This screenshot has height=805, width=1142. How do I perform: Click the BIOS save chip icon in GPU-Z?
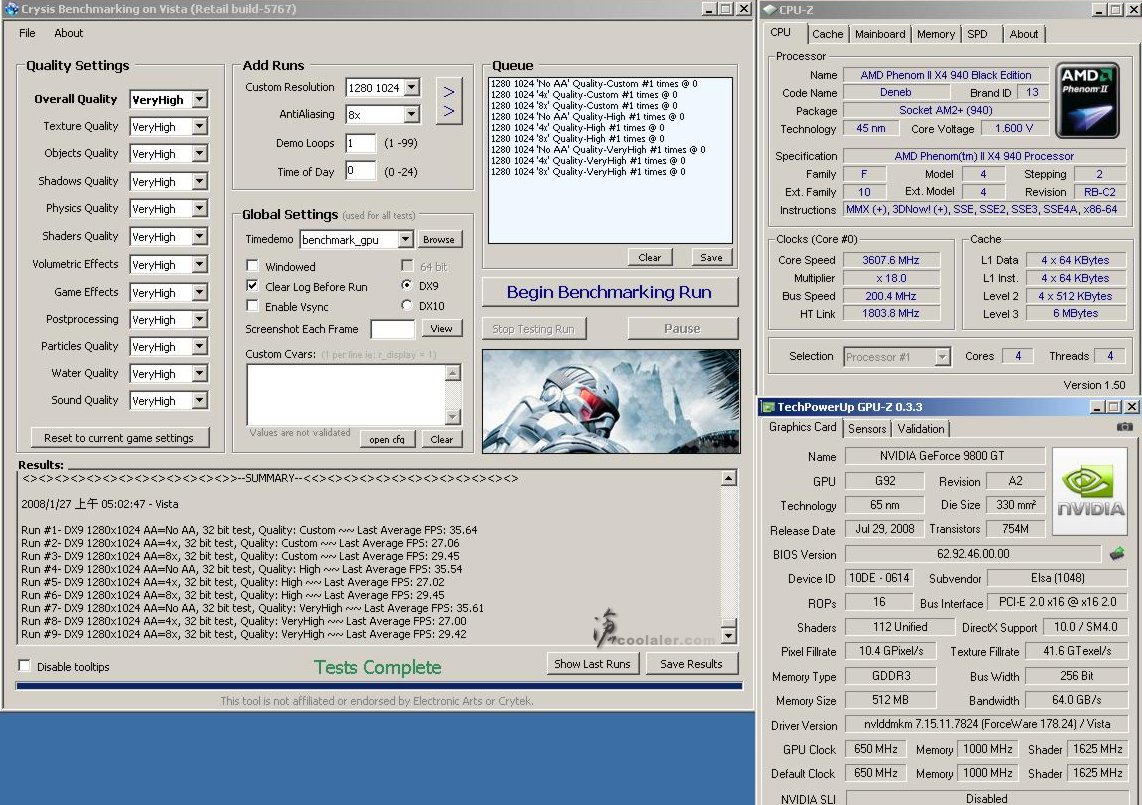(1117, 554)
